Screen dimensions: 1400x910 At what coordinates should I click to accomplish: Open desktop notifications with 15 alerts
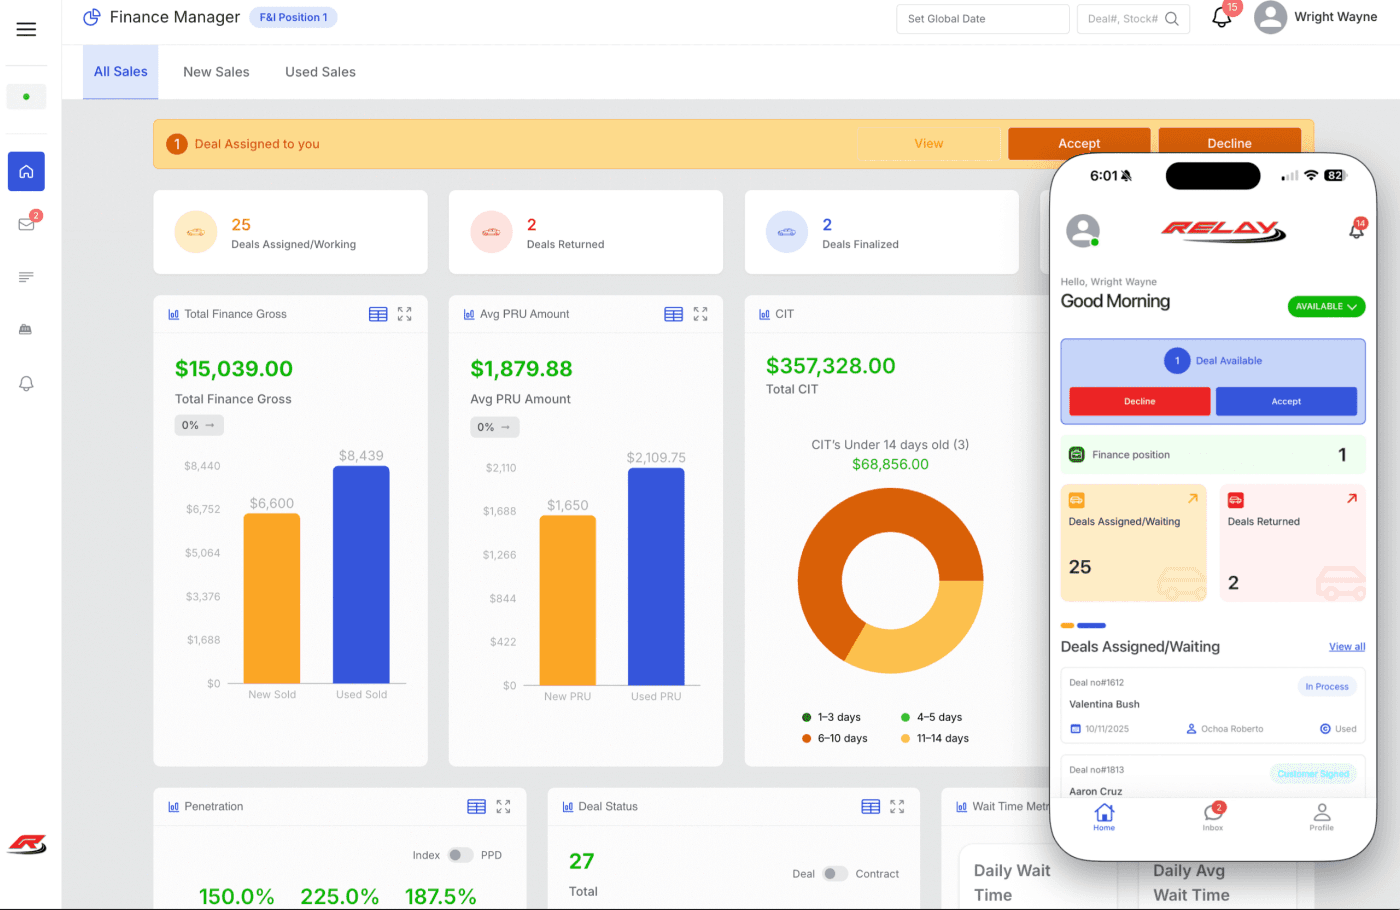click(1221, 19)
